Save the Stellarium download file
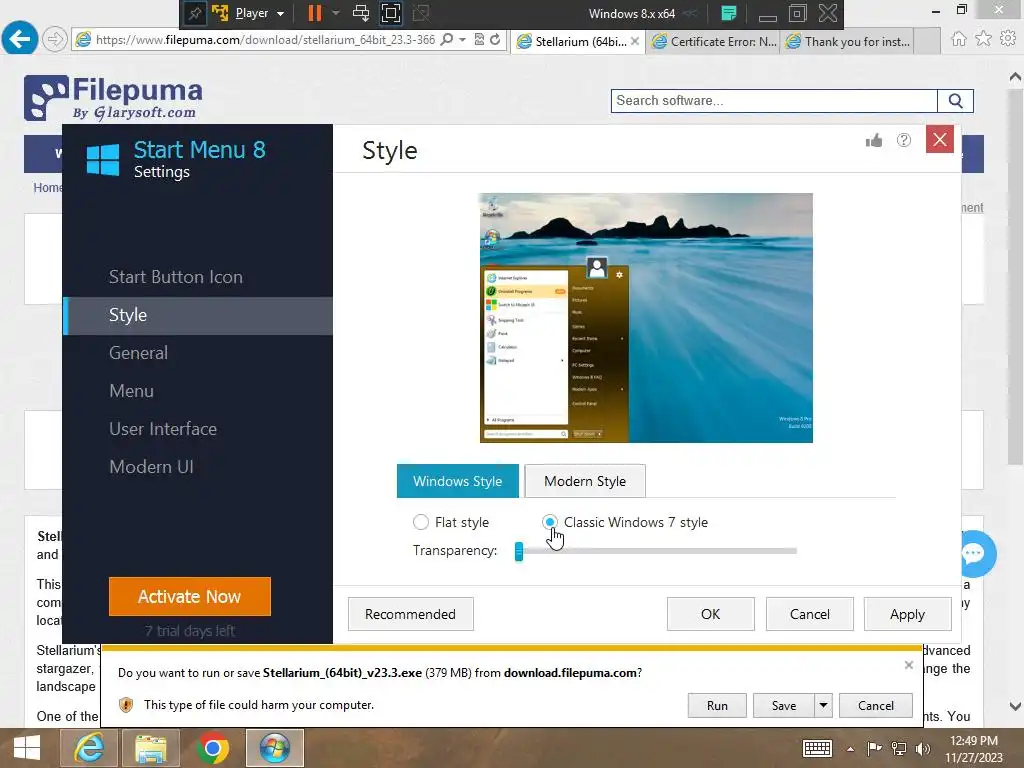The height and width of the screenshot is (768, 1024). [784, 705]
